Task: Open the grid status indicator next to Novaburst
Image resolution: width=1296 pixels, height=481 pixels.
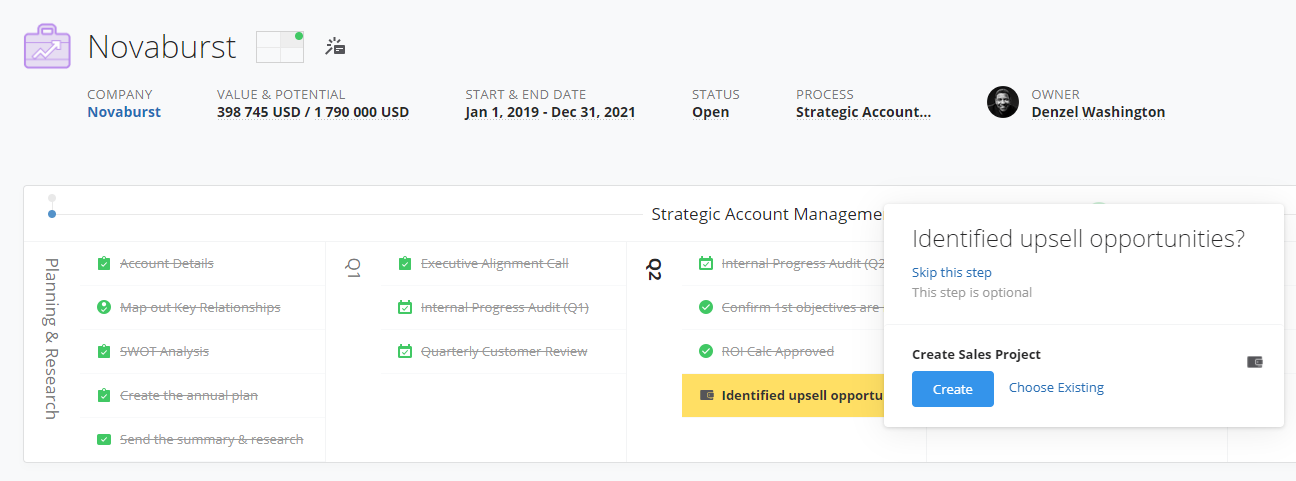Action: tap(280, 47)
